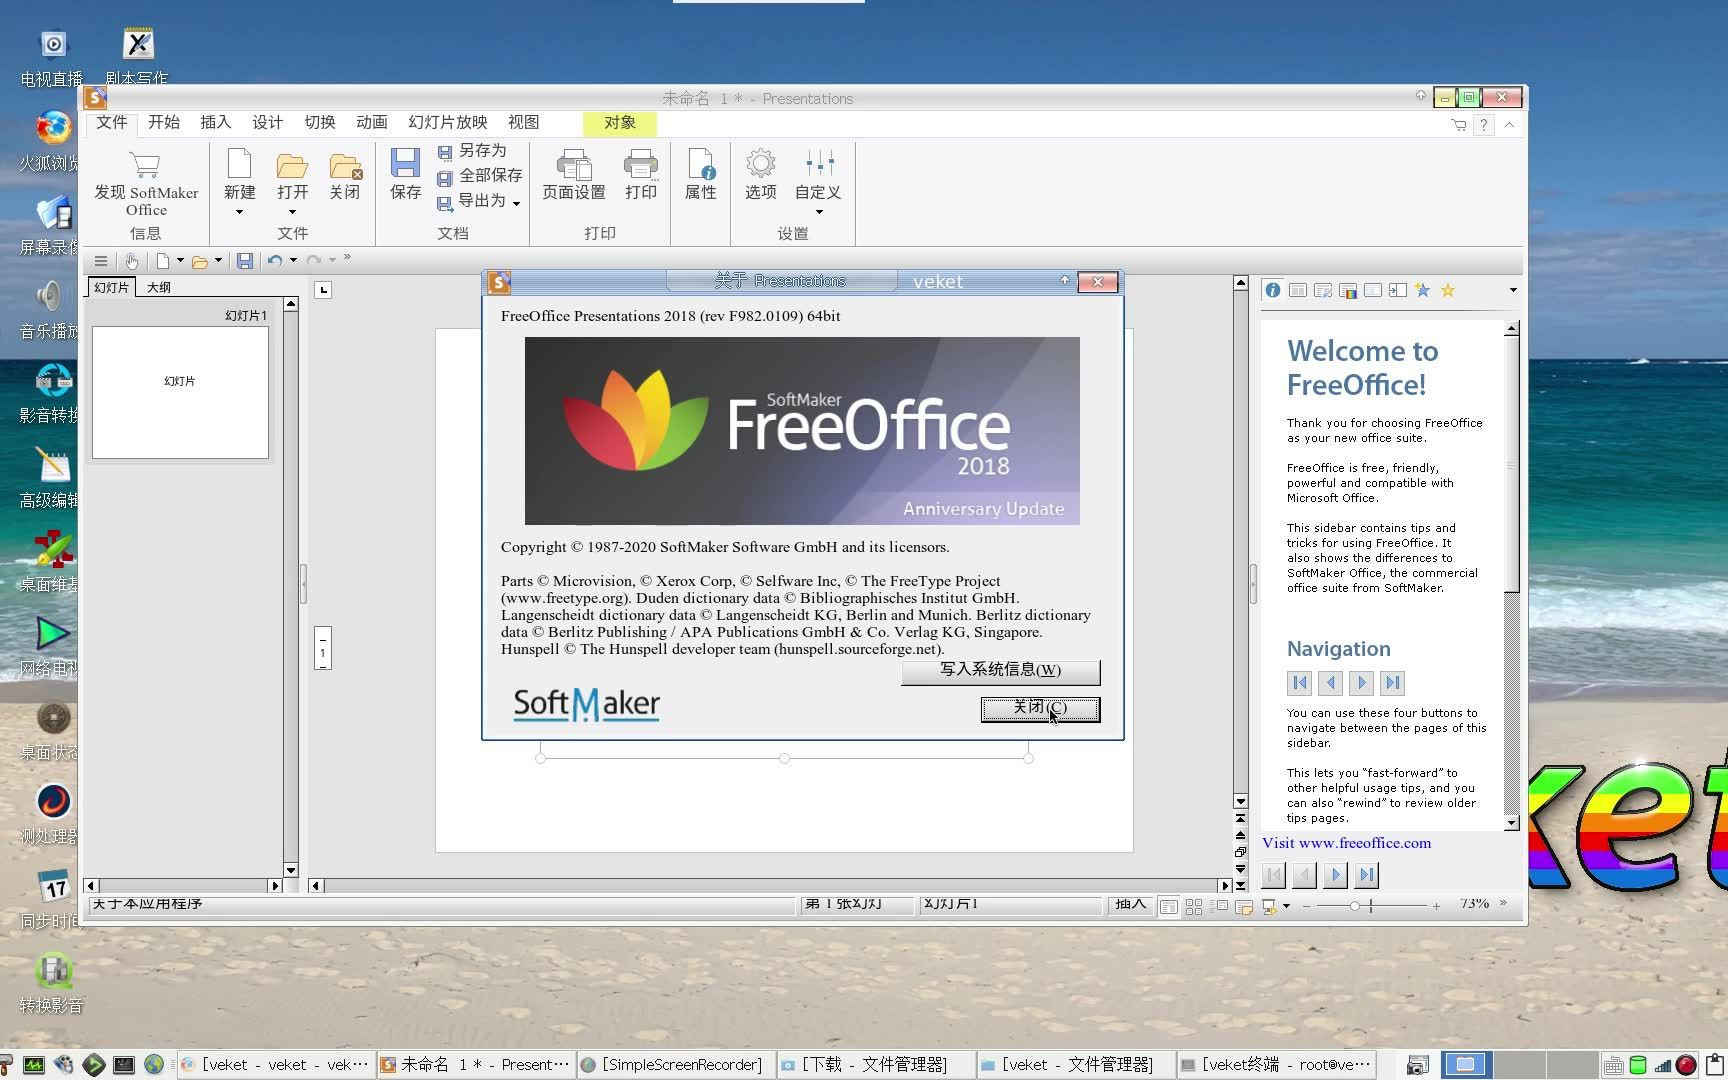This screenshot has width=1728, height=1080.
Task: Click the zoom out minus button
Action: pos(1306,906)
